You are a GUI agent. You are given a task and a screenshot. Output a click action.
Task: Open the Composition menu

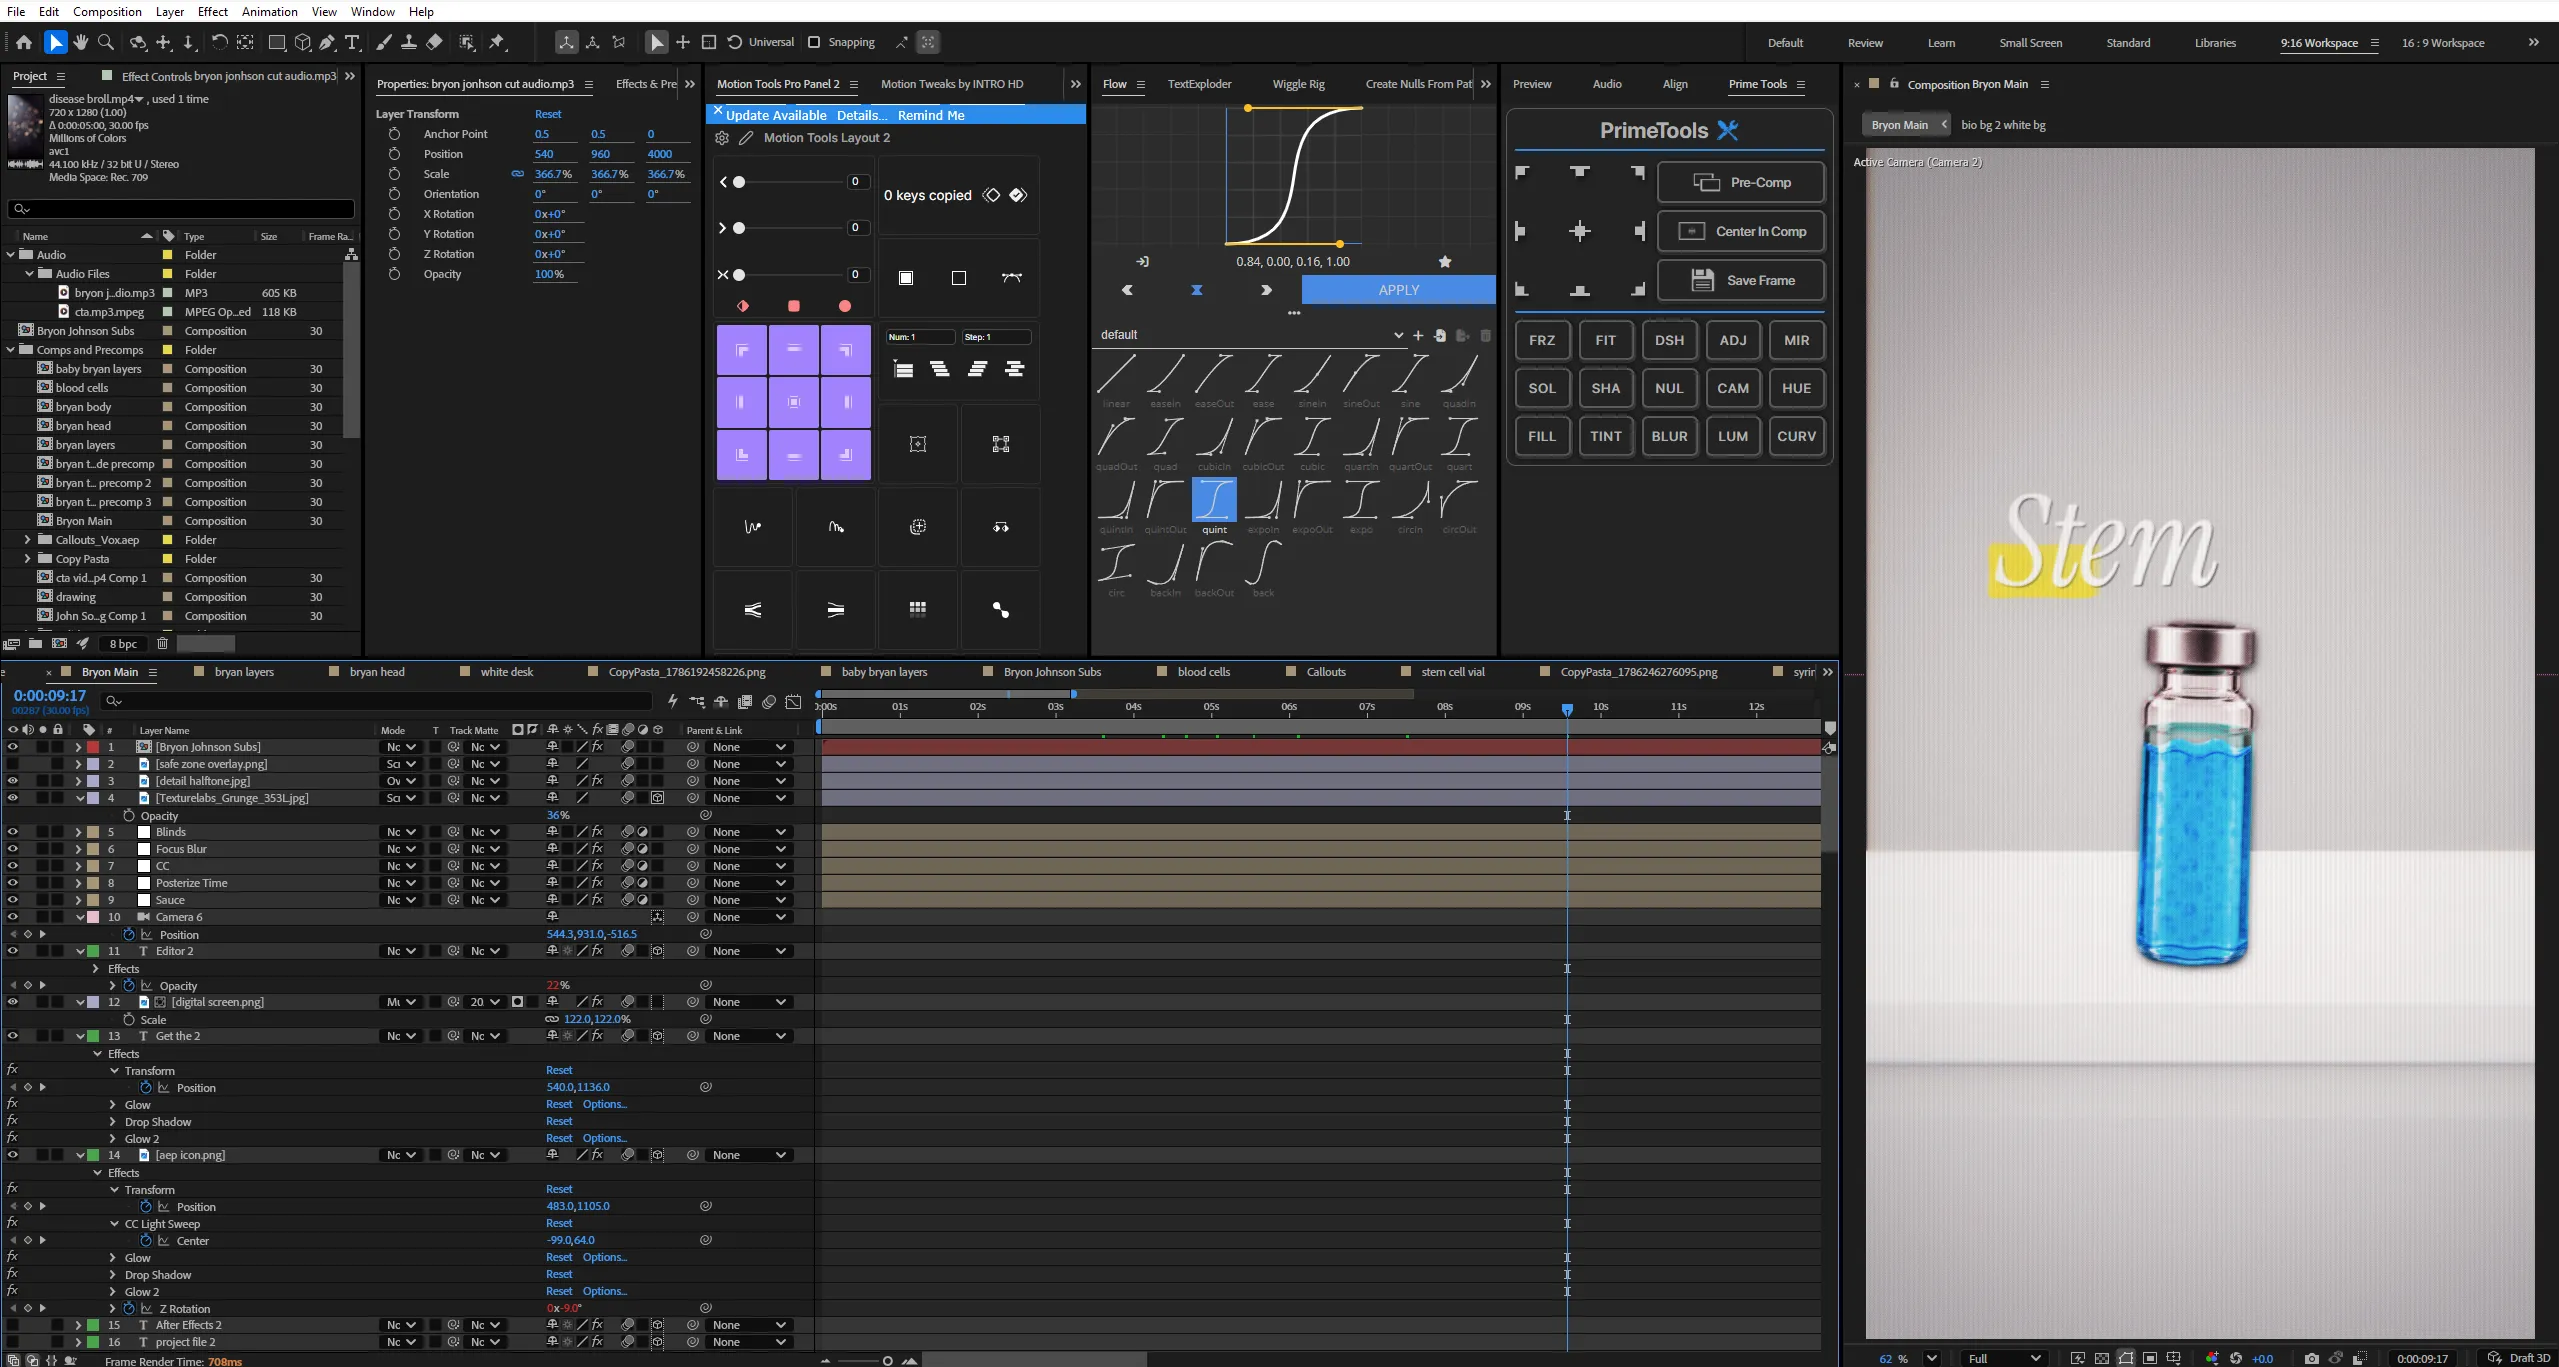[x=107, y=11]
